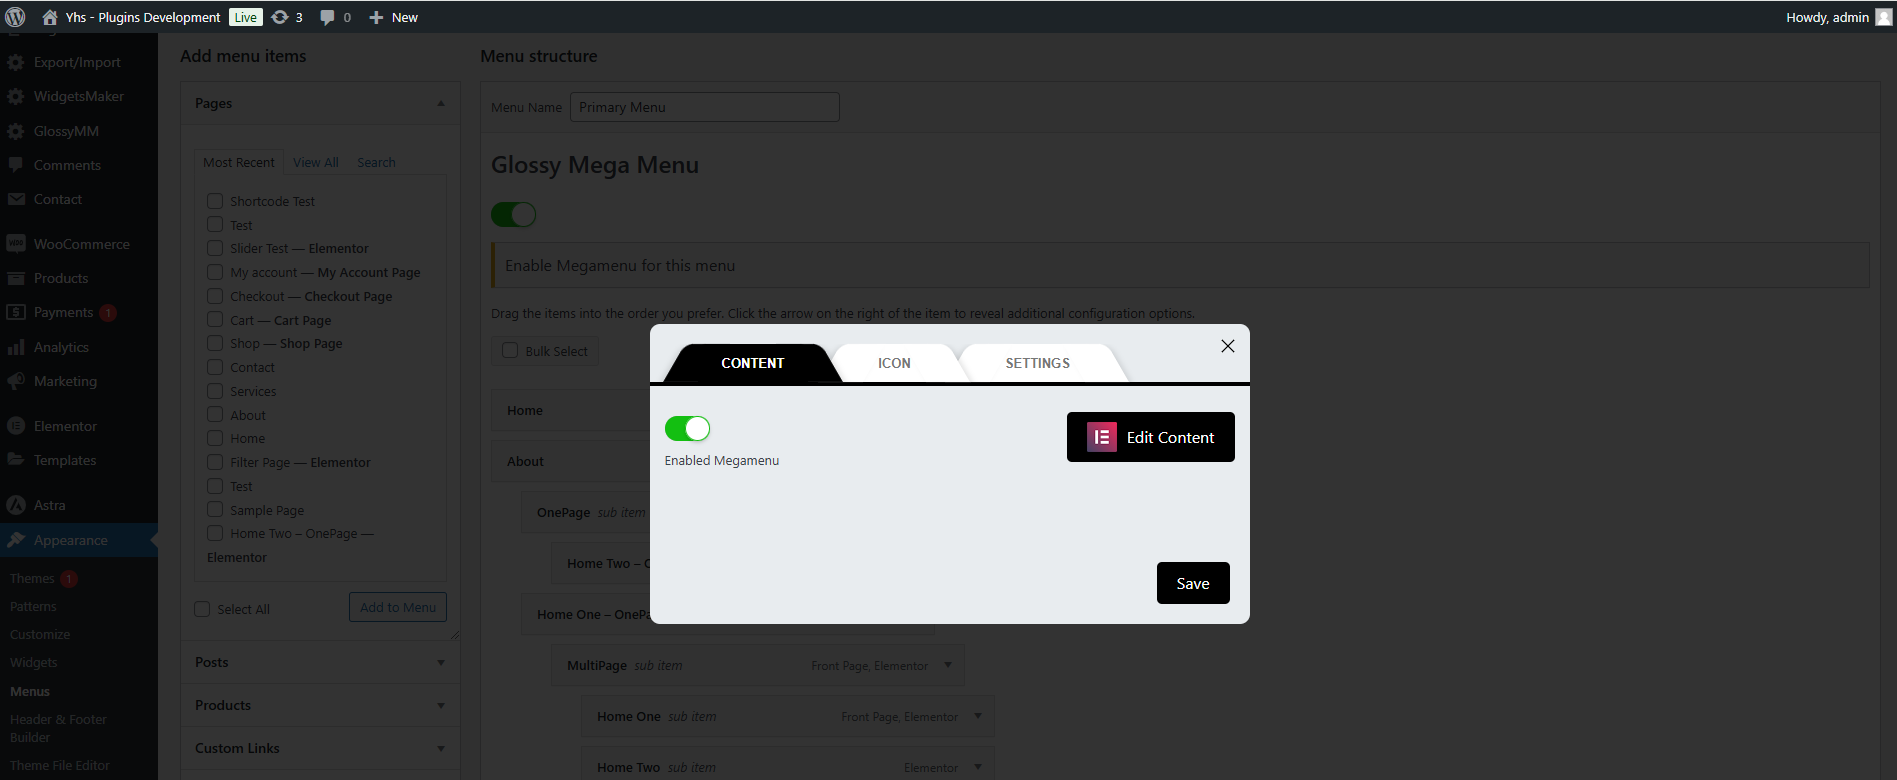
Task: Check the Sample Page checkbox
Action: point(215,510)
